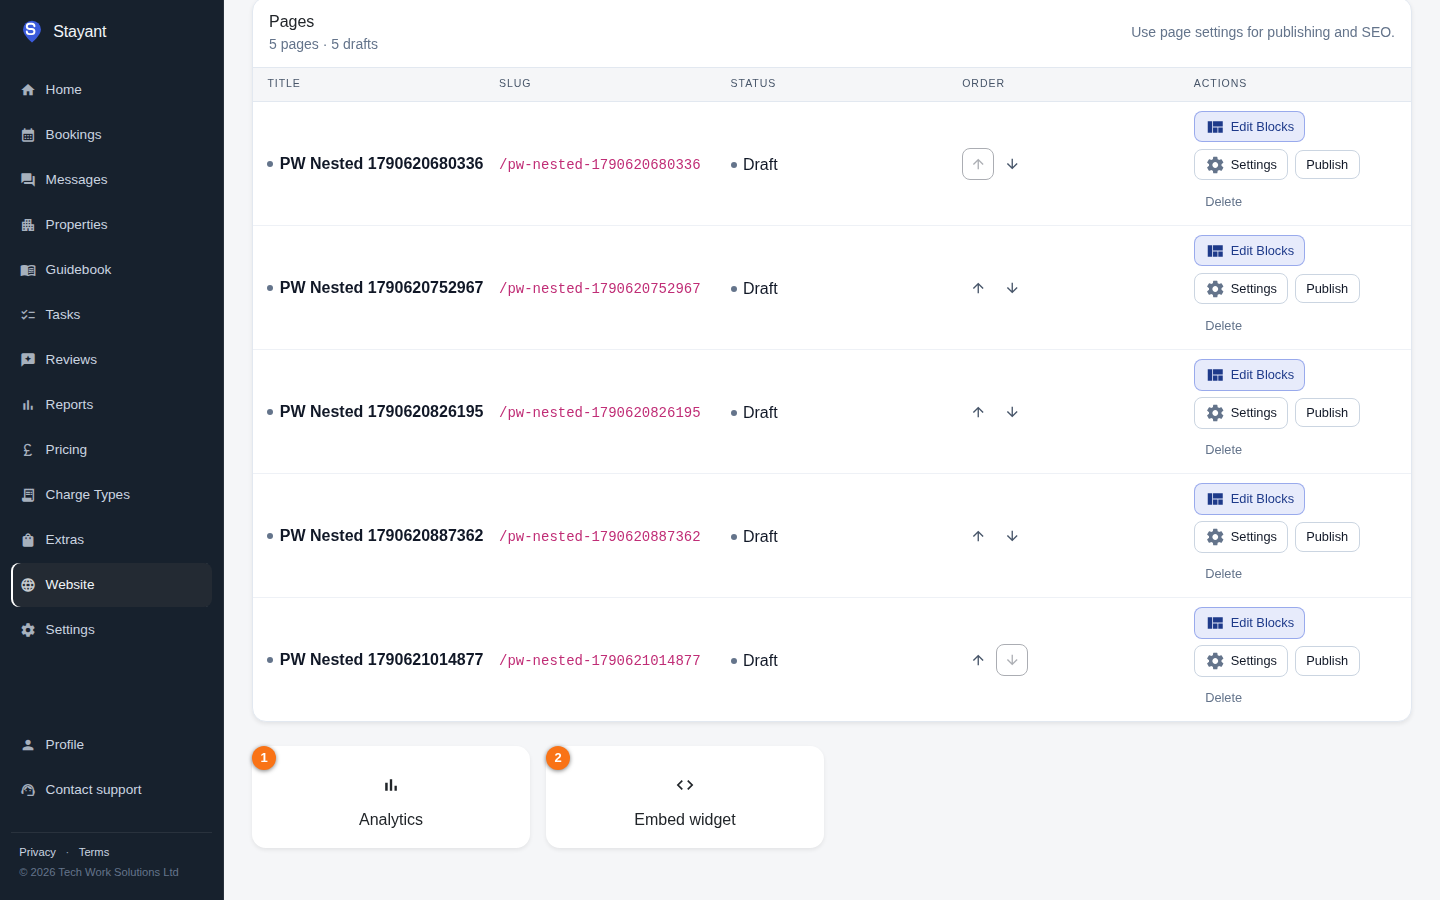The width and height of the screenshot is (1440, 900).
Task: Open the Terms link
Action: (x=94, y=852)
